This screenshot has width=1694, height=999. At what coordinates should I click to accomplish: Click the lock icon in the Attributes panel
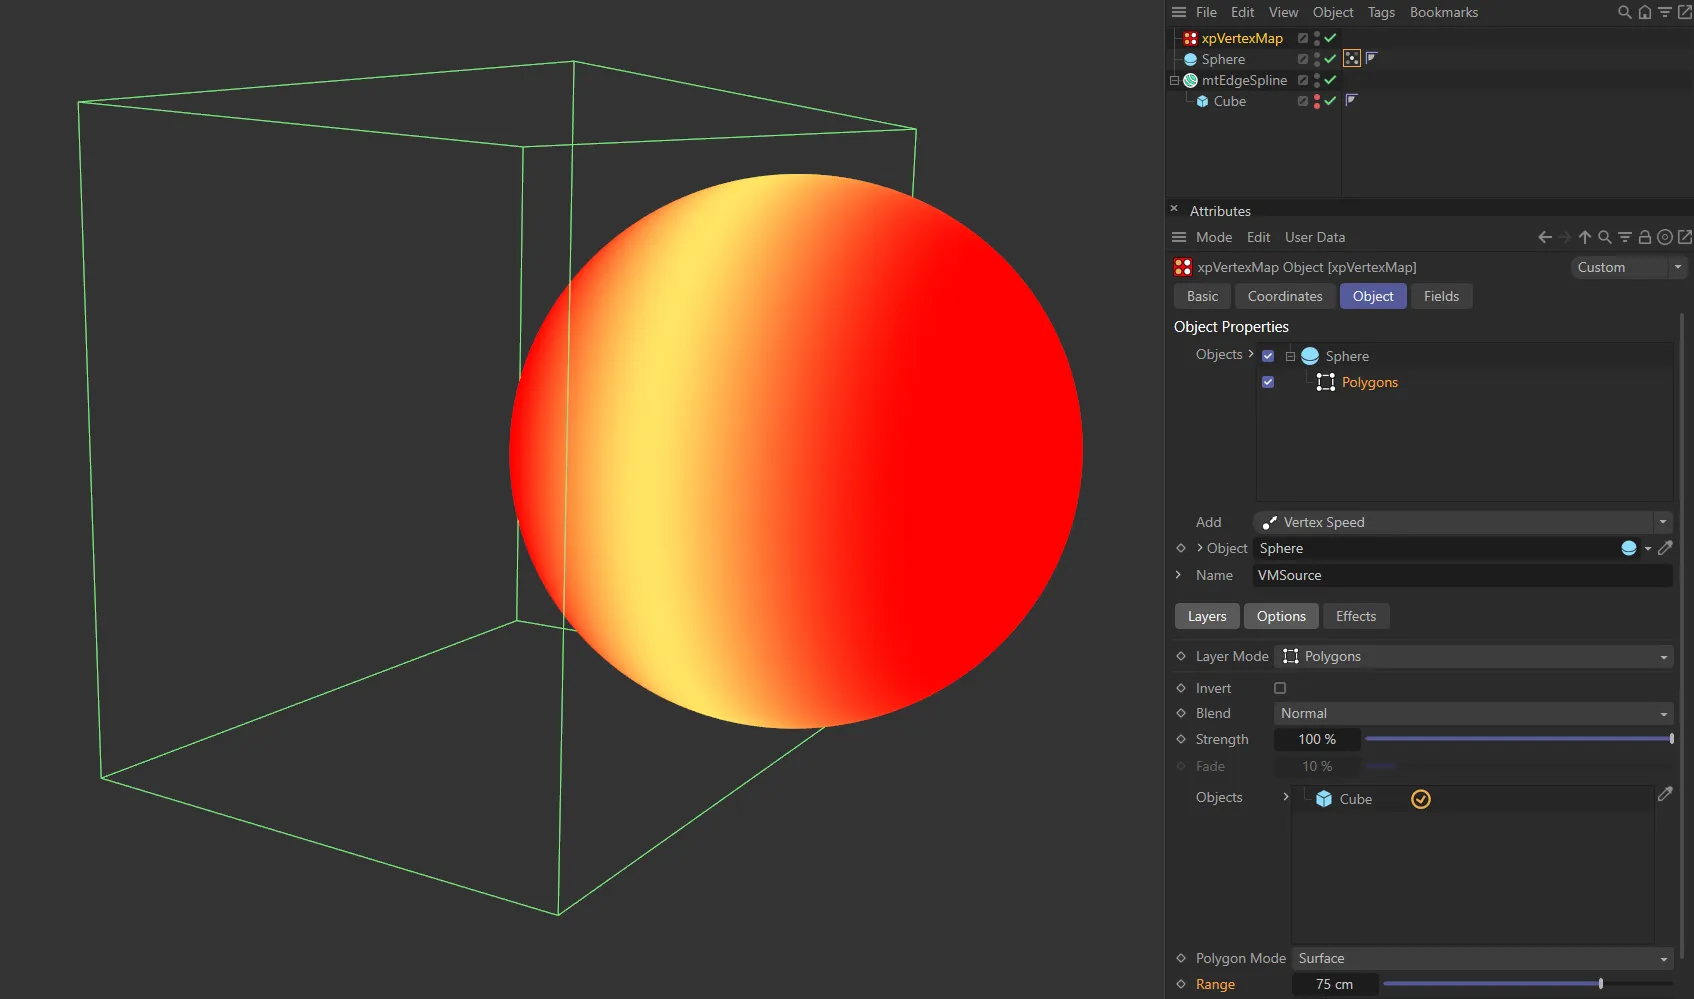1645,237
